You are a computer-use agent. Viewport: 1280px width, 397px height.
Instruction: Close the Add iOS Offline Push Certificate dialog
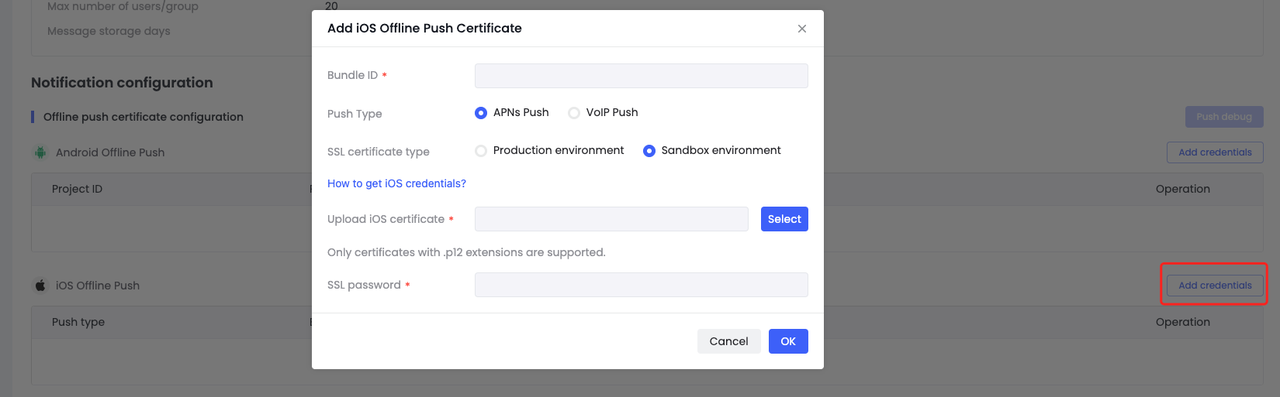click(x=802, y=29)
